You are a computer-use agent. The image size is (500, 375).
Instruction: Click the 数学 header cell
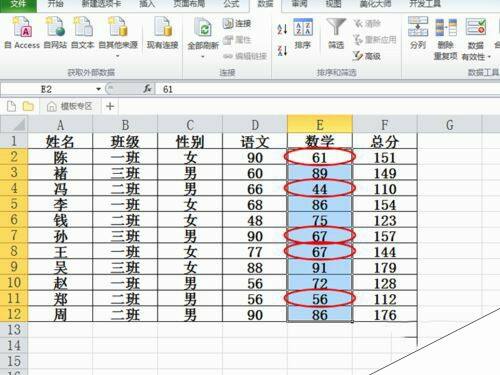pos(319,141)
